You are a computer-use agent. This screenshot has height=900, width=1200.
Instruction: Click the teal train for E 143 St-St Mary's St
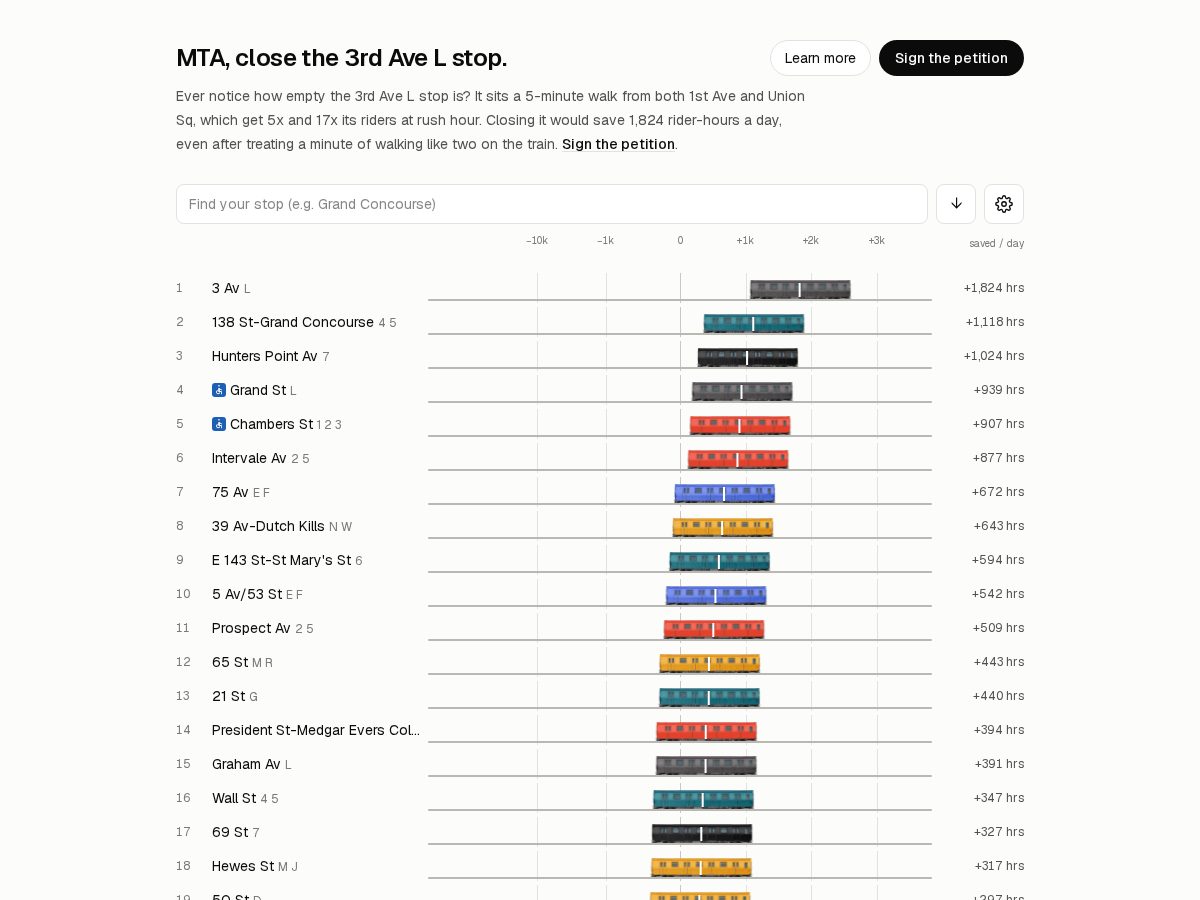coord(720,562)
